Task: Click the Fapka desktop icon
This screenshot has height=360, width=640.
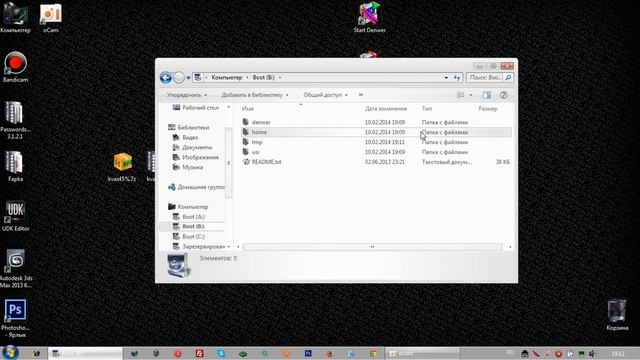Action: (x=15, y=167)
